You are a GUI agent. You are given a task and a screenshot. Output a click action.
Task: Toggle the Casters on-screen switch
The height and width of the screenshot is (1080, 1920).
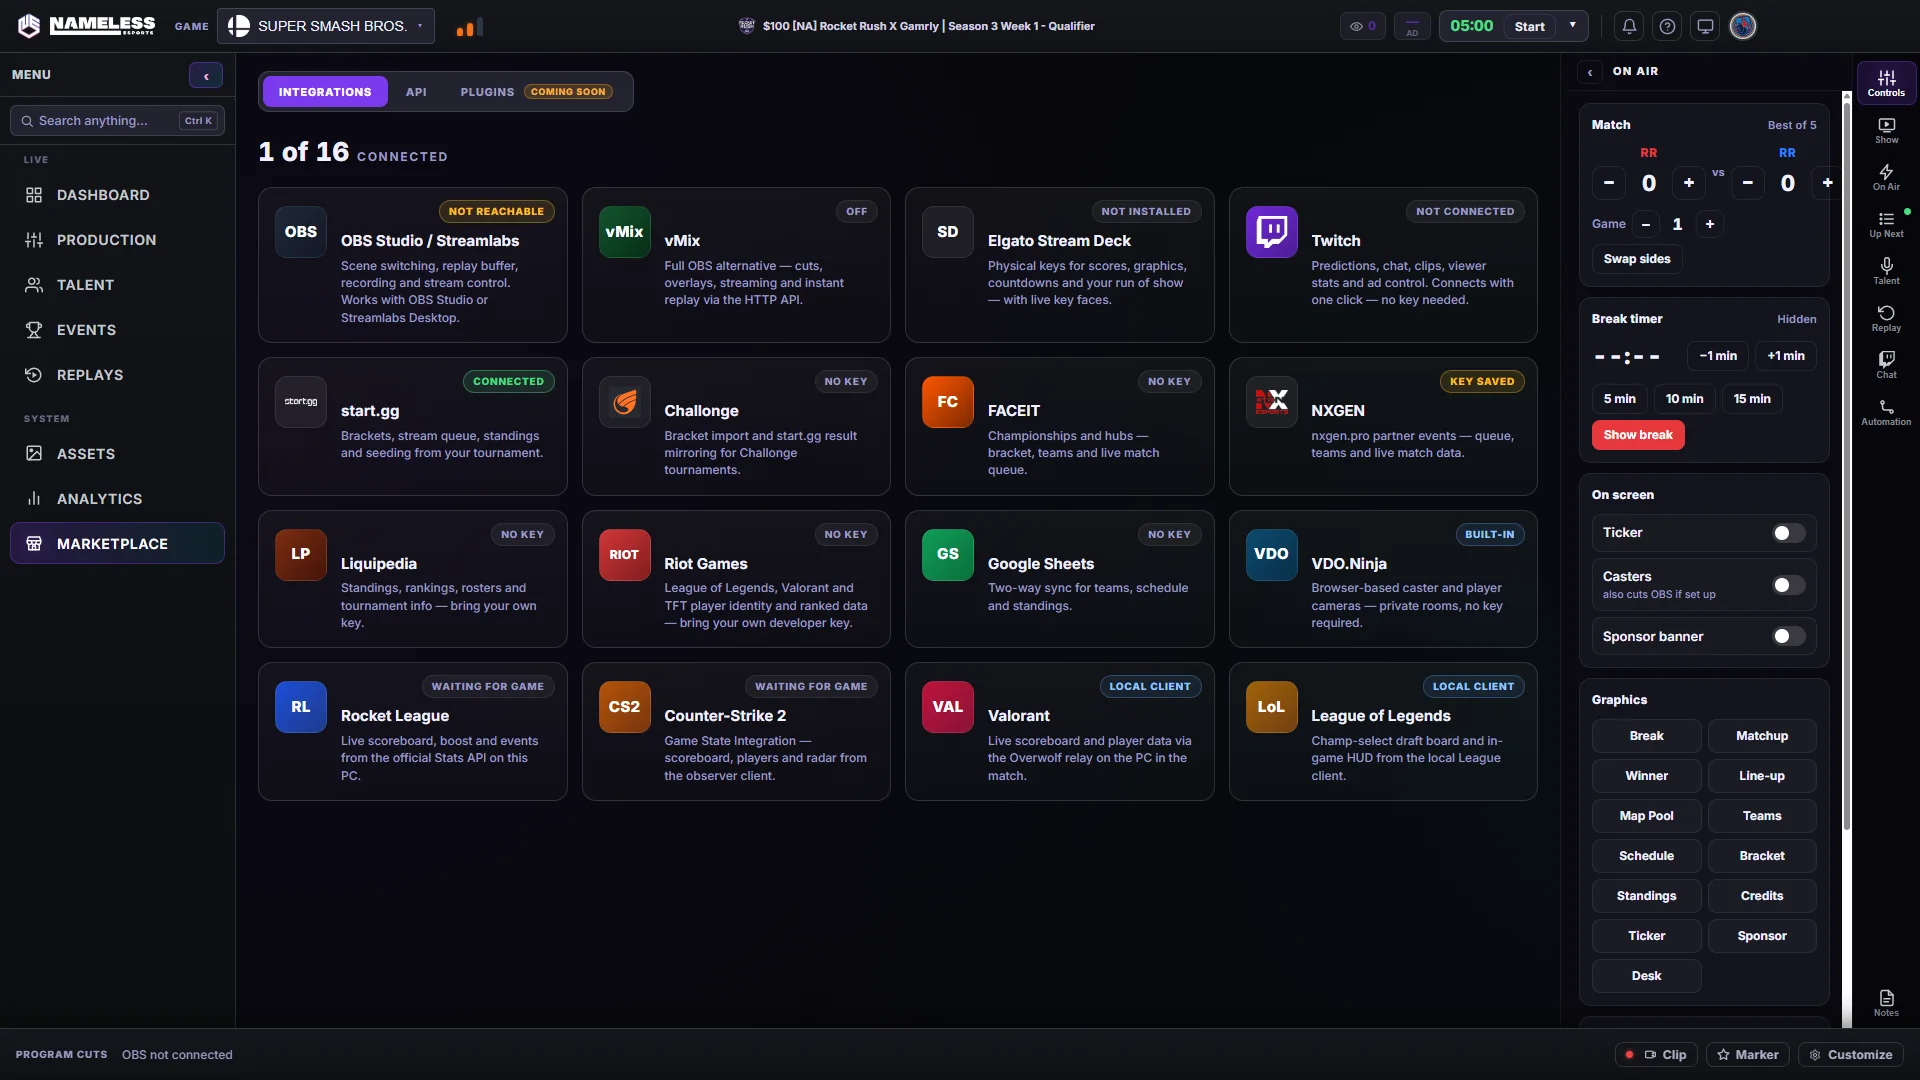pyautogui.click(x=1789, y=585)
